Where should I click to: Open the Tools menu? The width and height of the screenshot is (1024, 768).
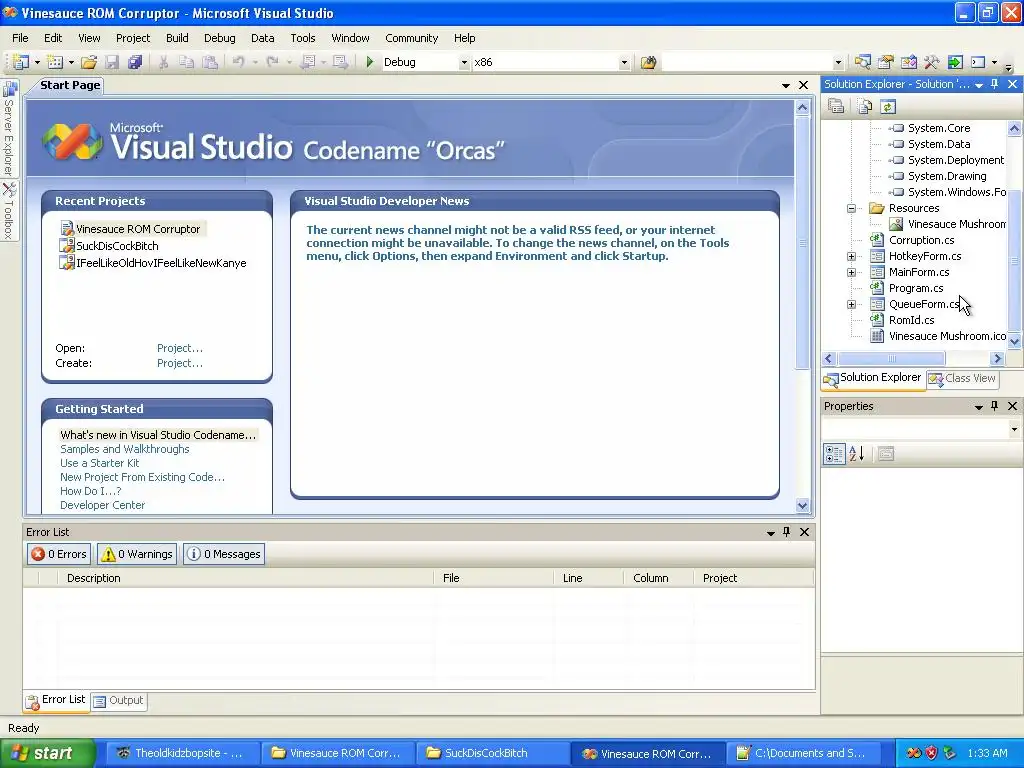302,38
